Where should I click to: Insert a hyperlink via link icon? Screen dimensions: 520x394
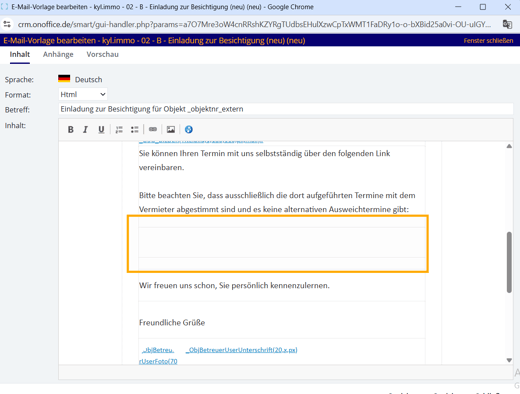coord(153,129)
